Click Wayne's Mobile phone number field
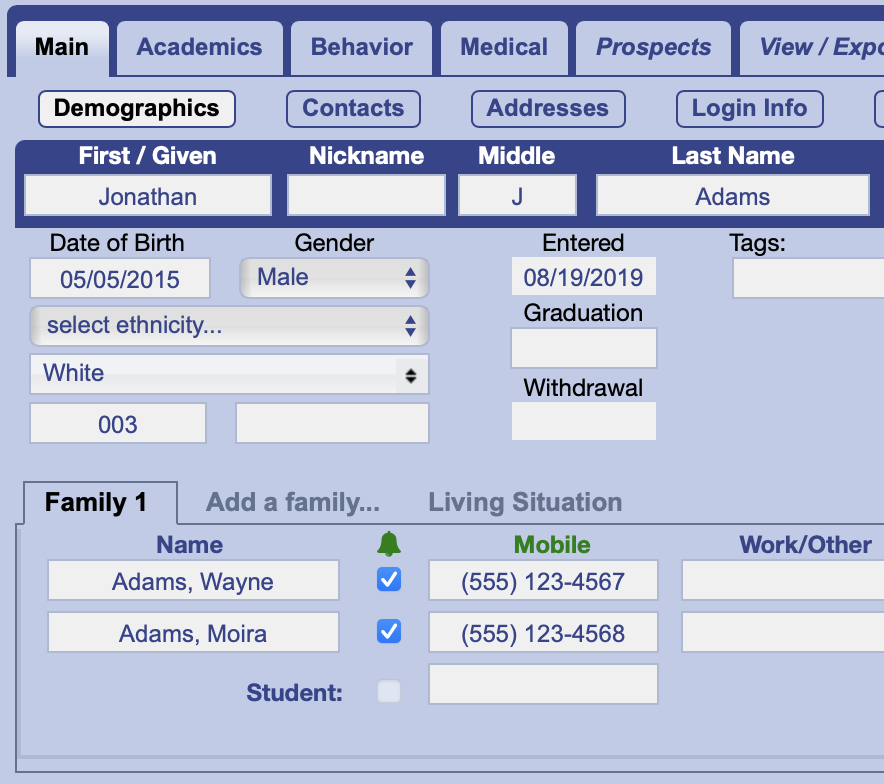The height and width of the screenshot is (784, 884). coord(543,581)
